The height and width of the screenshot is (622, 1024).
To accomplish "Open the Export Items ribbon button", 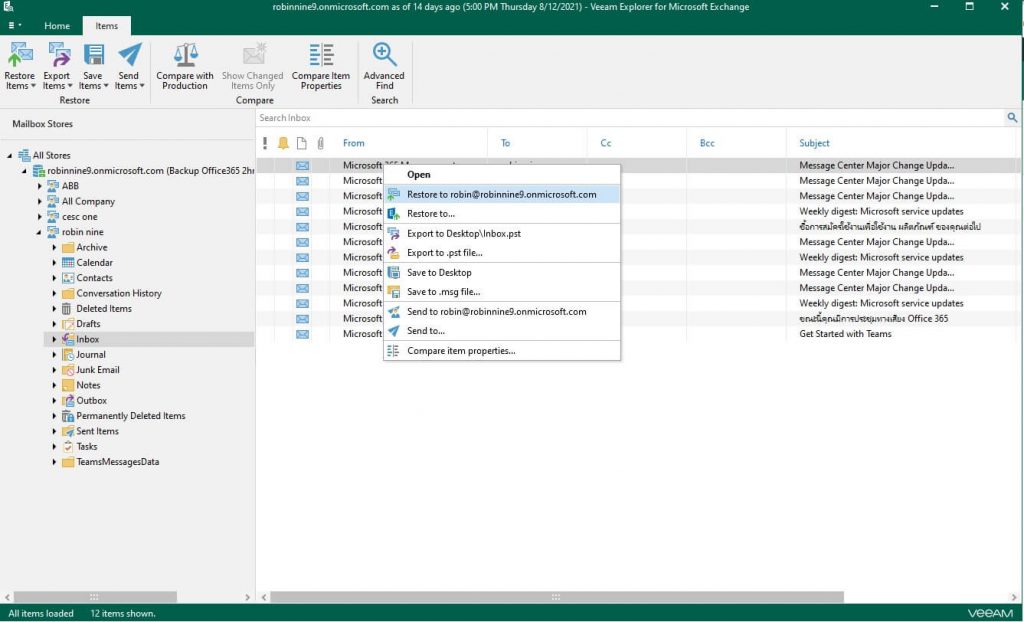I will click(57, 66).
